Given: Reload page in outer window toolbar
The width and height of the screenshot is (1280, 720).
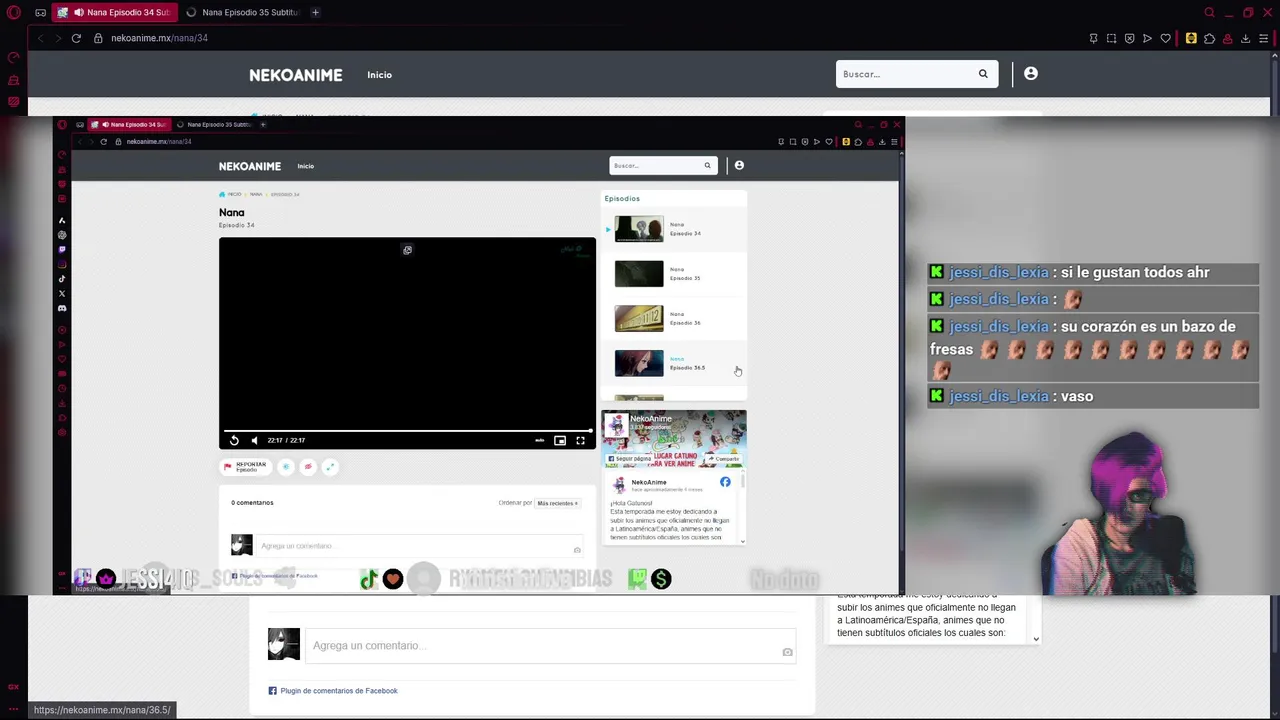Looking at the screenshot, I should pyautogui.click(x=76, y=38).
